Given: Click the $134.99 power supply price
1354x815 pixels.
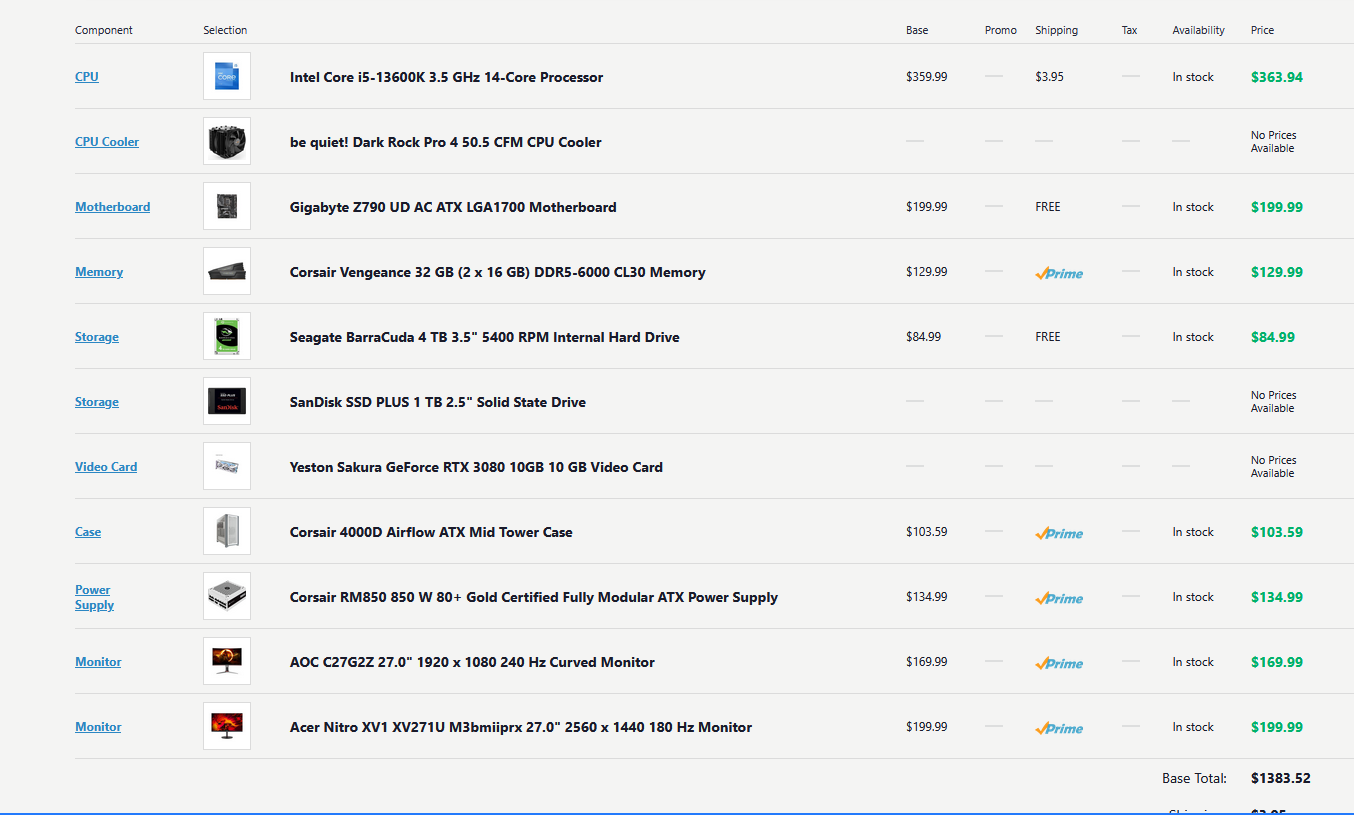Looking at the screenshot, I should point(1277,597).
